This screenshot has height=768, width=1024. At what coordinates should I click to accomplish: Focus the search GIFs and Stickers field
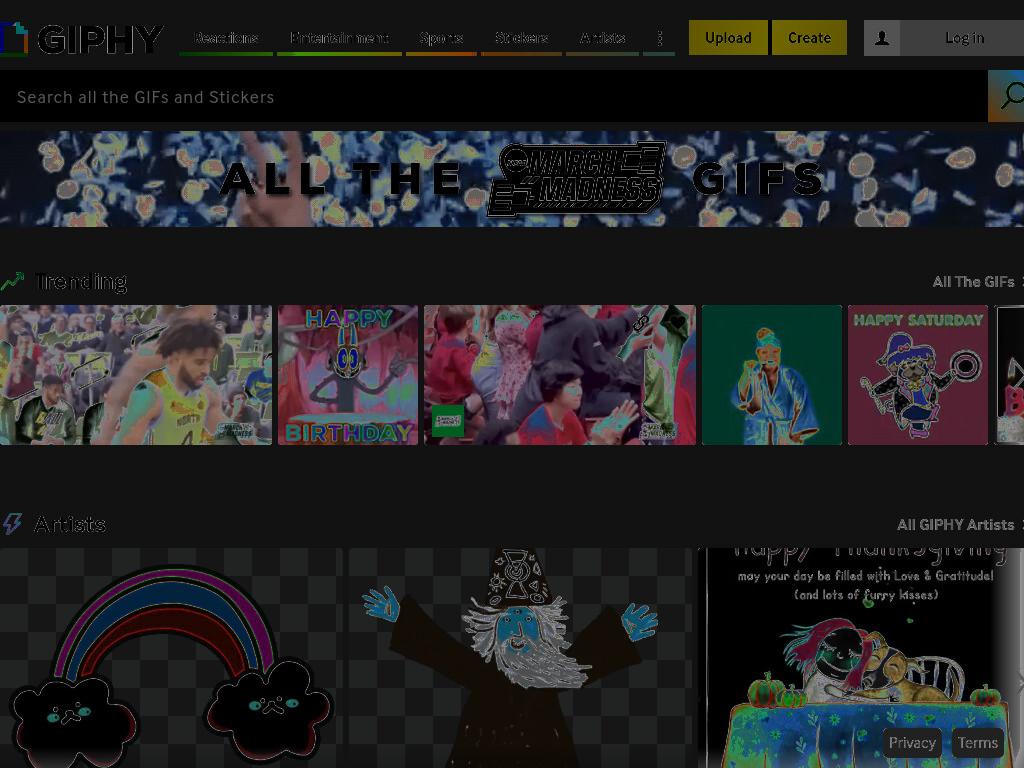pyautogui.click(x=494, y=97)
